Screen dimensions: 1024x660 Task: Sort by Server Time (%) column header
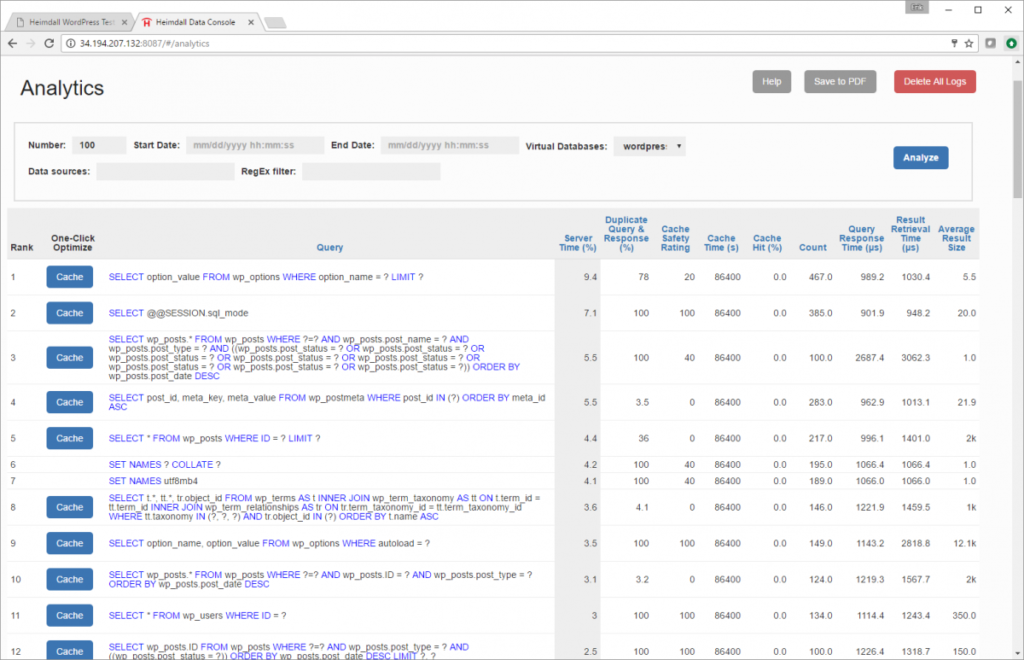(x=578, y=243)
